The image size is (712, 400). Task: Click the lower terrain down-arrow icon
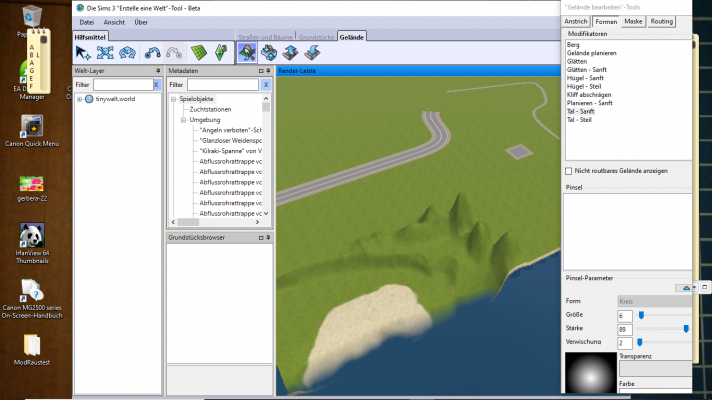point(312,53)
